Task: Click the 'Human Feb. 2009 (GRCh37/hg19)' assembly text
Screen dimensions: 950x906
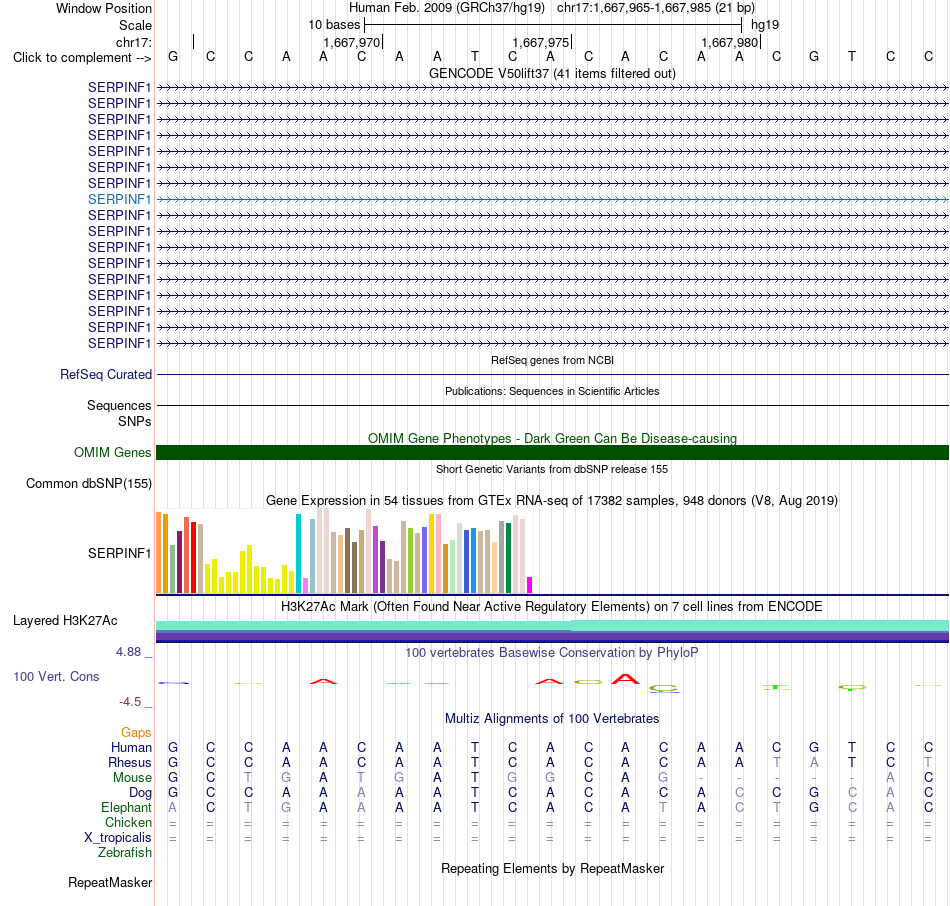Action: [447, 8]
